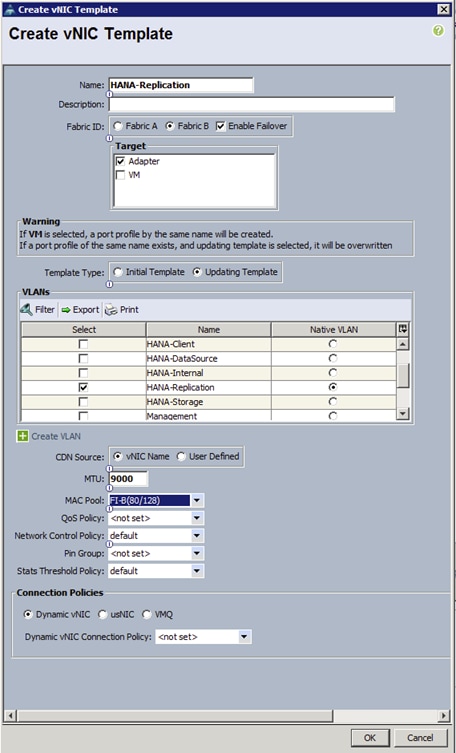Select the VMQ connection policy radio
This screenshot has height=753, width=456.
click(x=146, y=614)
